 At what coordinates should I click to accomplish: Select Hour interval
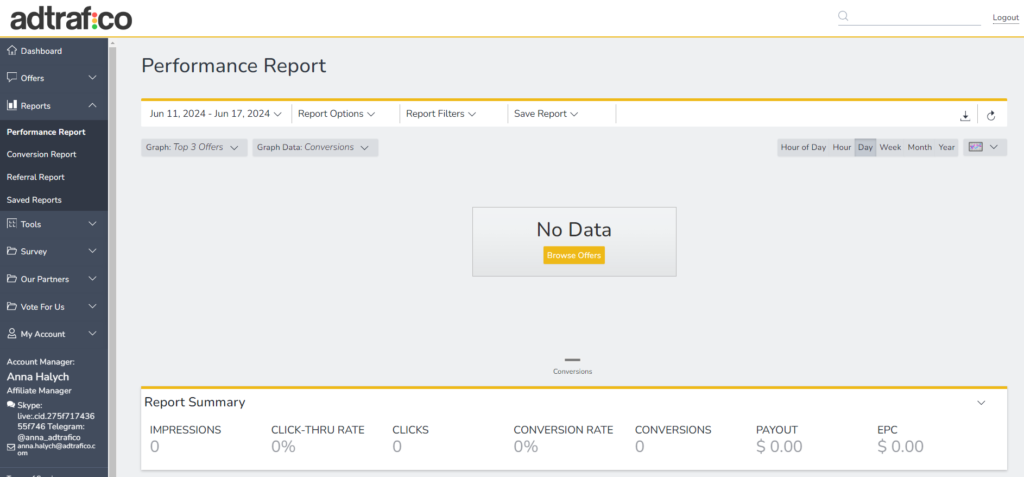click(x=842, y=148)
